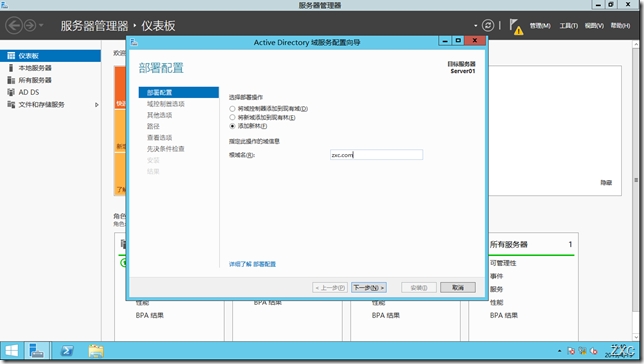The height and width of the screenshot is (364, 644).
Task: Open the navigation history dropdown arrow
Action: click(x=41, y=25)
